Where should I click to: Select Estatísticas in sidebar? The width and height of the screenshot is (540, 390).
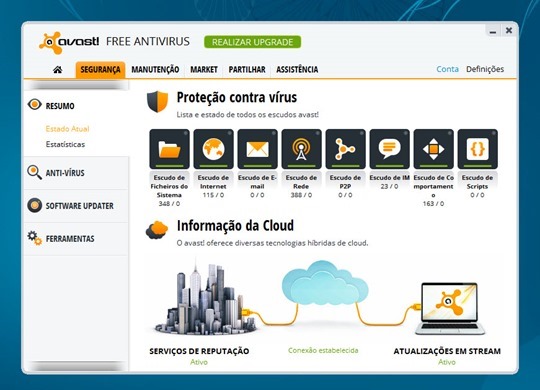(x=65, y=144)
